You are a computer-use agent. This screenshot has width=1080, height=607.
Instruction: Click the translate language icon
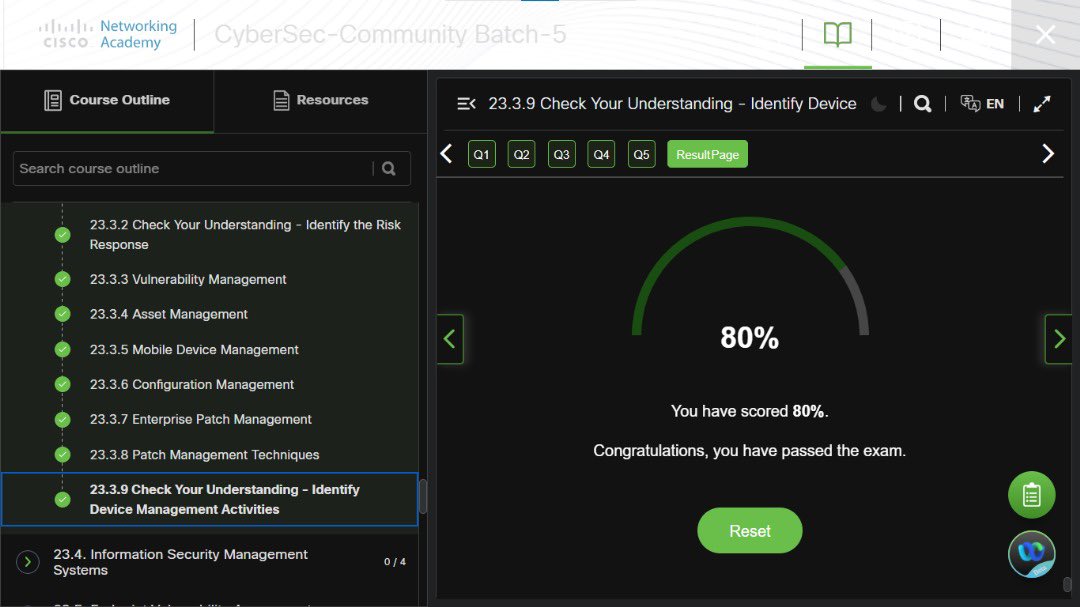coord(970,104)
